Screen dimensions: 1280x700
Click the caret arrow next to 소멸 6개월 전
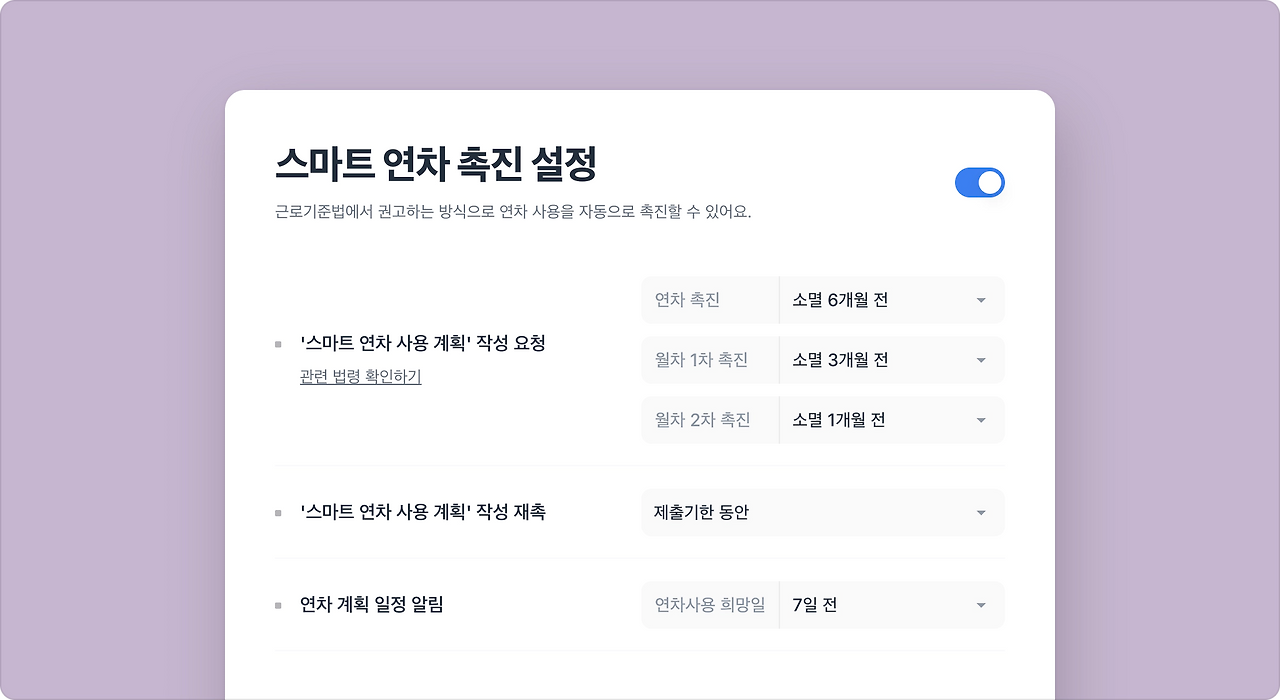(981, 300)
